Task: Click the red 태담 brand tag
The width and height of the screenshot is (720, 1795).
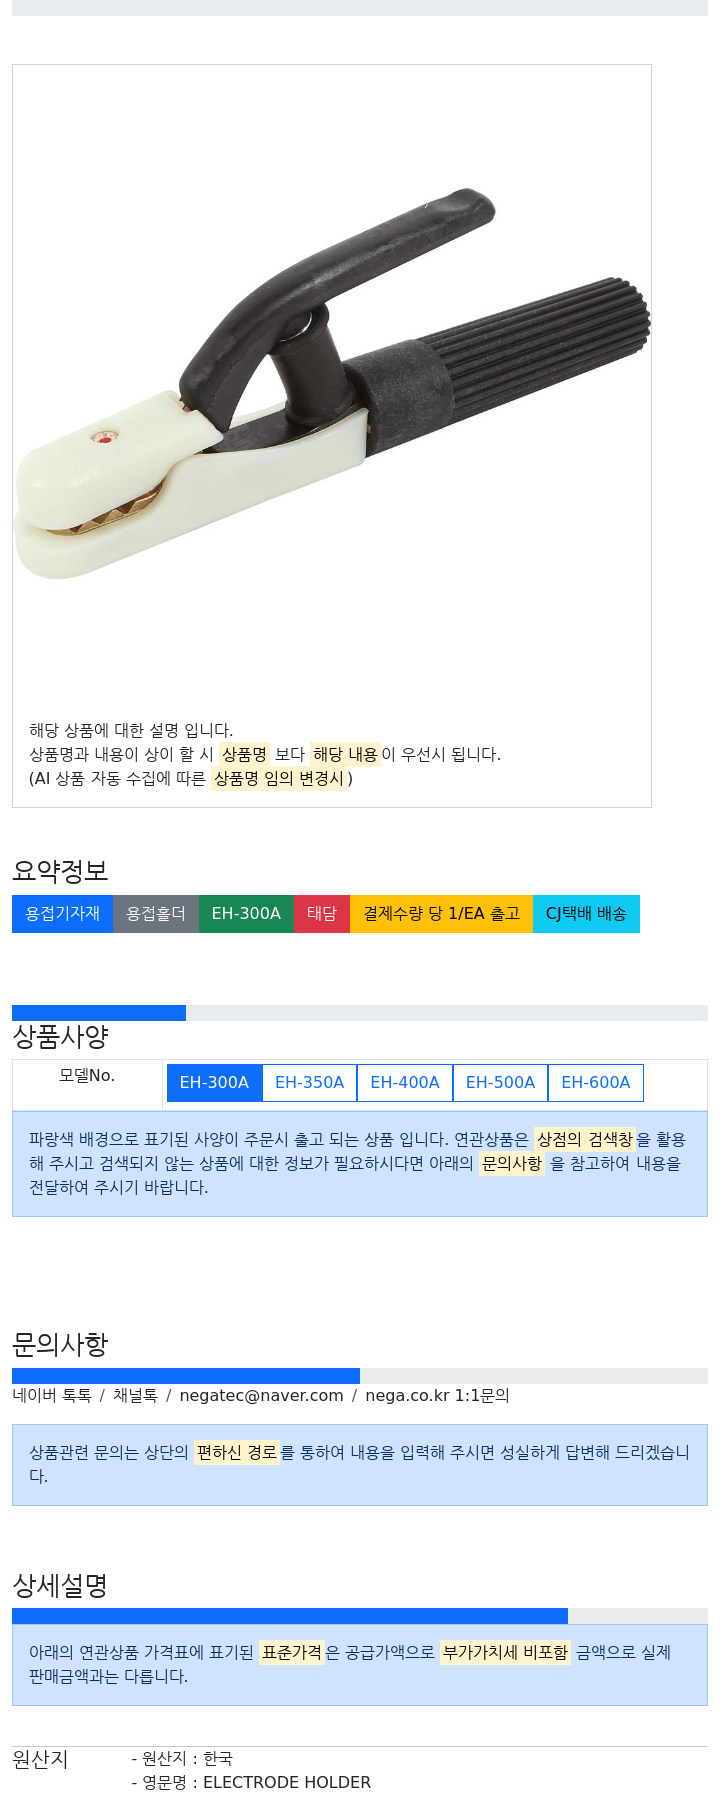Action: [x=322, y=914]
